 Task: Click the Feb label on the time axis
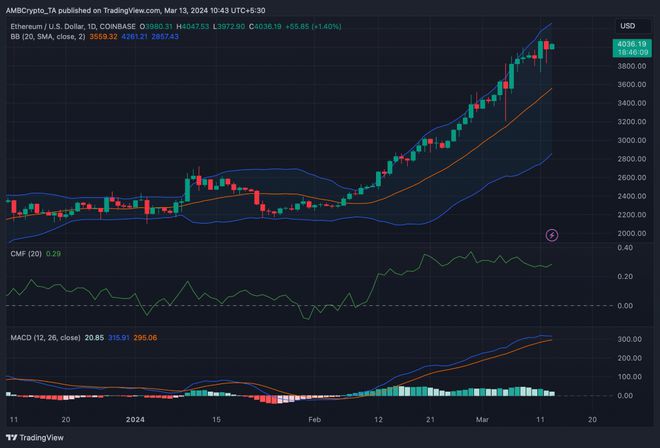315,421
